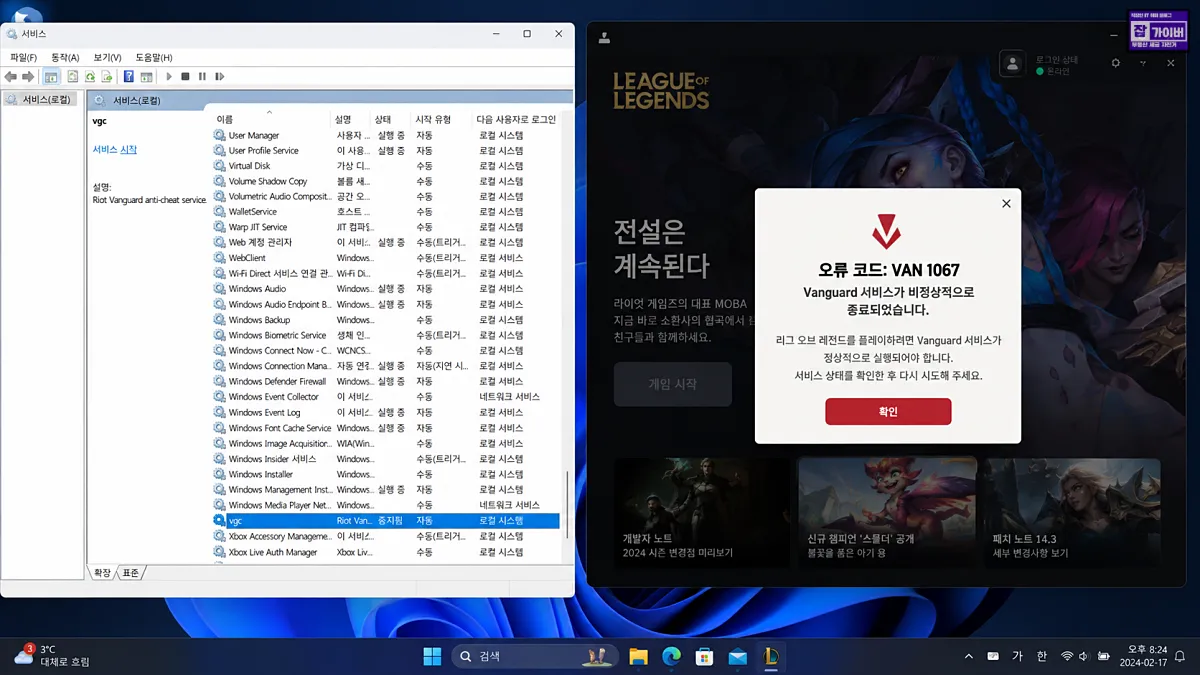Expand the system tray hidden icons chevron
The width and height of the screenshot is (1200, 675).
coord(968,656)
